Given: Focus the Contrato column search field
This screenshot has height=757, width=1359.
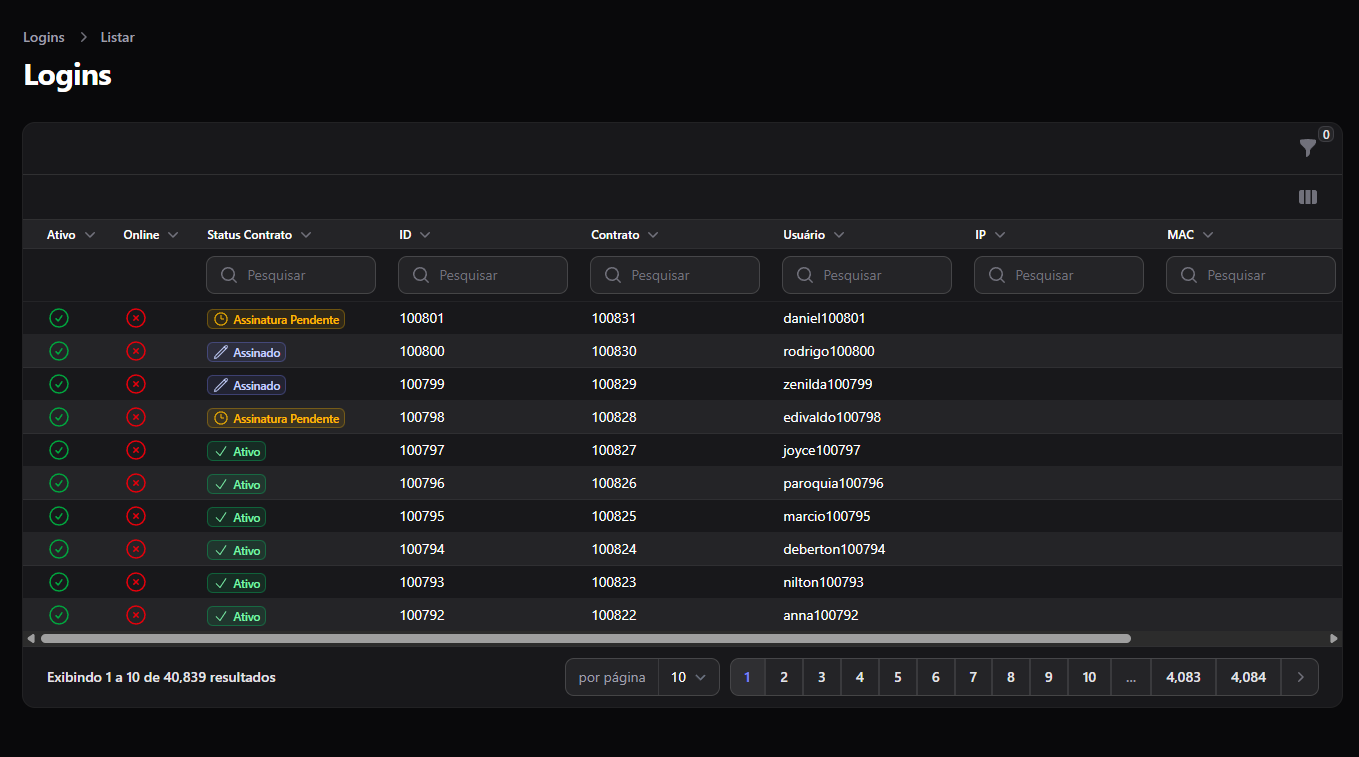Looking at the screenshot, I should 675,275.
